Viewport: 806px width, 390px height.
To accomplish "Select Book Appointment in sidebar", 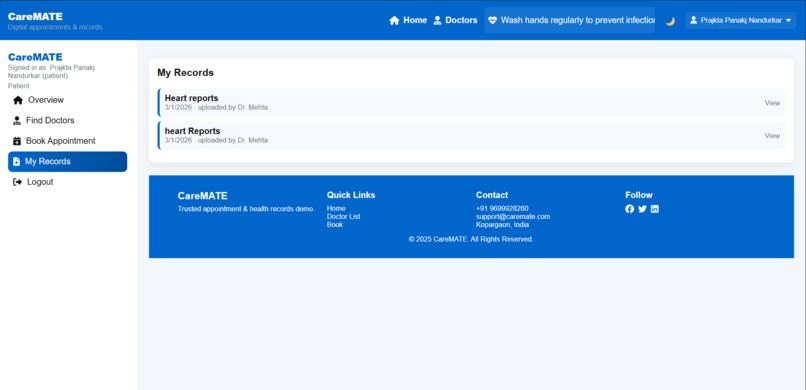I will (67, 141).
